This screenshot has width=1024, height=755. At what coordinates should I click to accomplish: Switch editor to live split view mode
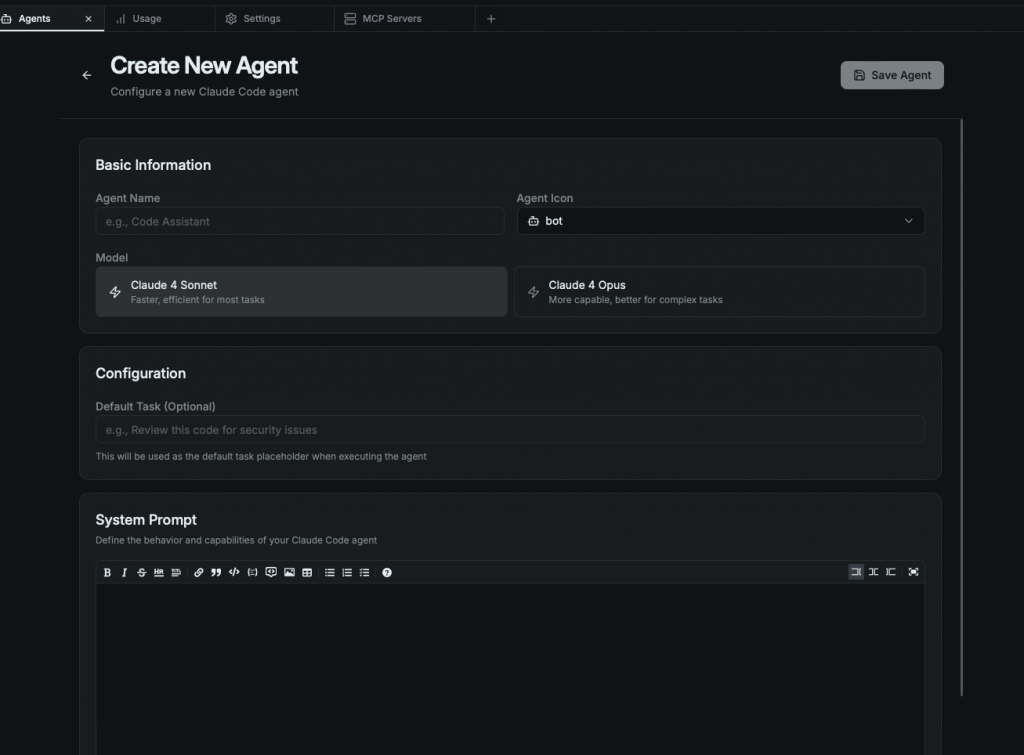[873, 571]
